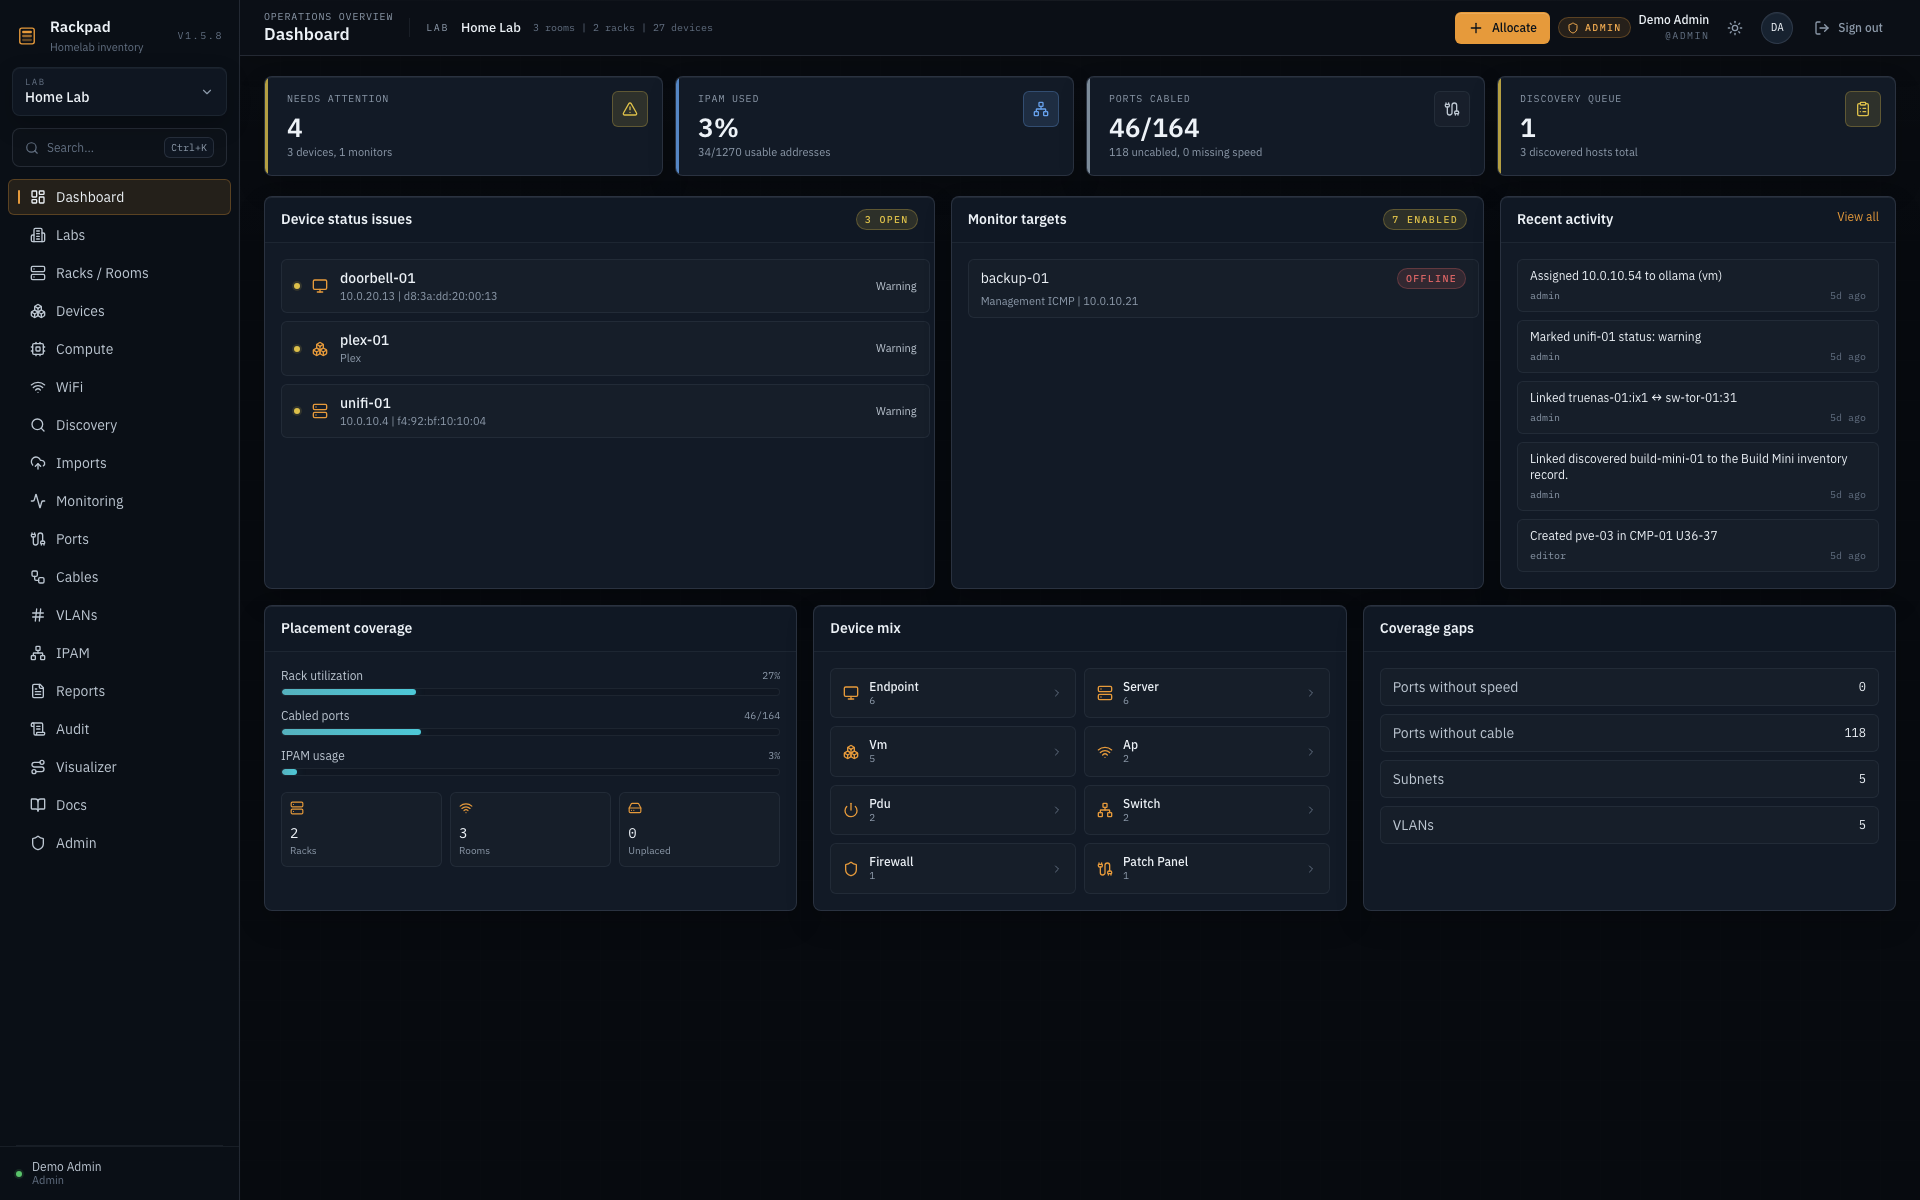This screenshot has height=1200, width=1920.
Task: Open Racks / Rooms section
Action: point(119,273)
